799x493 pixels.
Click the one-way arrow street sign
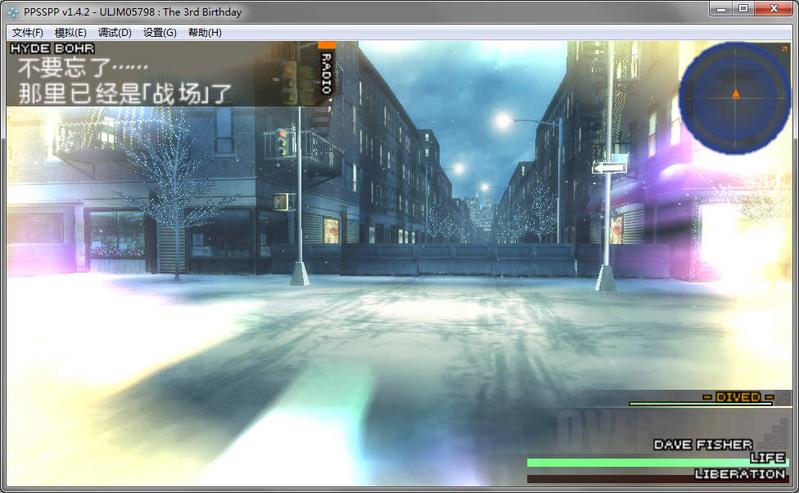(x=609, y=167)
